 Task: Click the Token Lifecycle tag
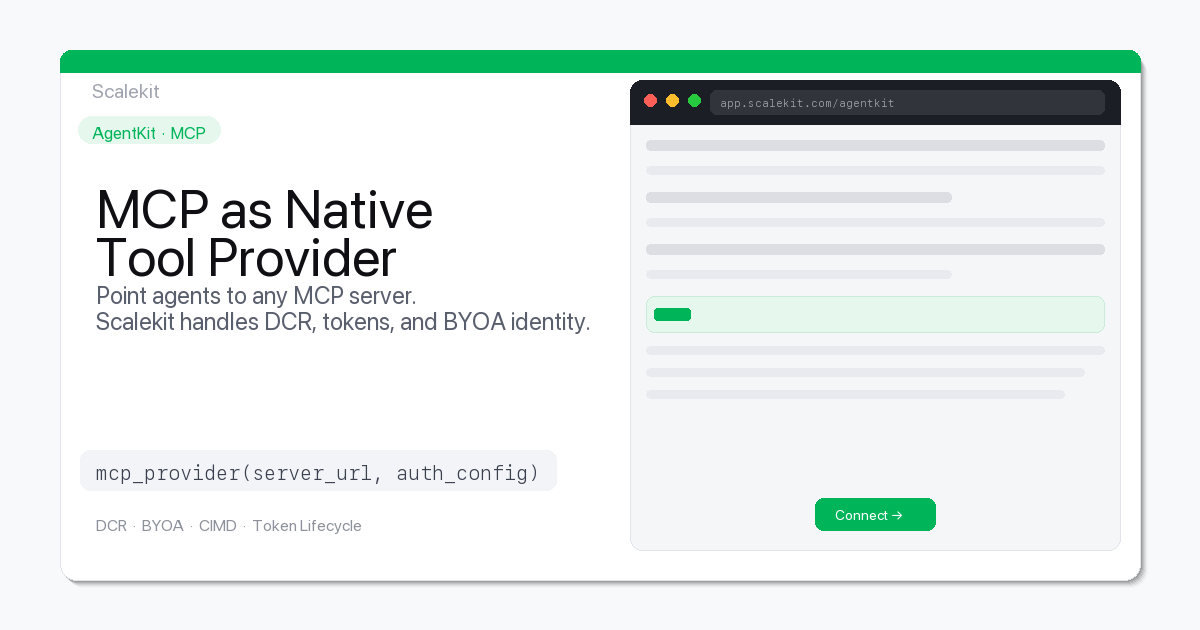(307, 526)
